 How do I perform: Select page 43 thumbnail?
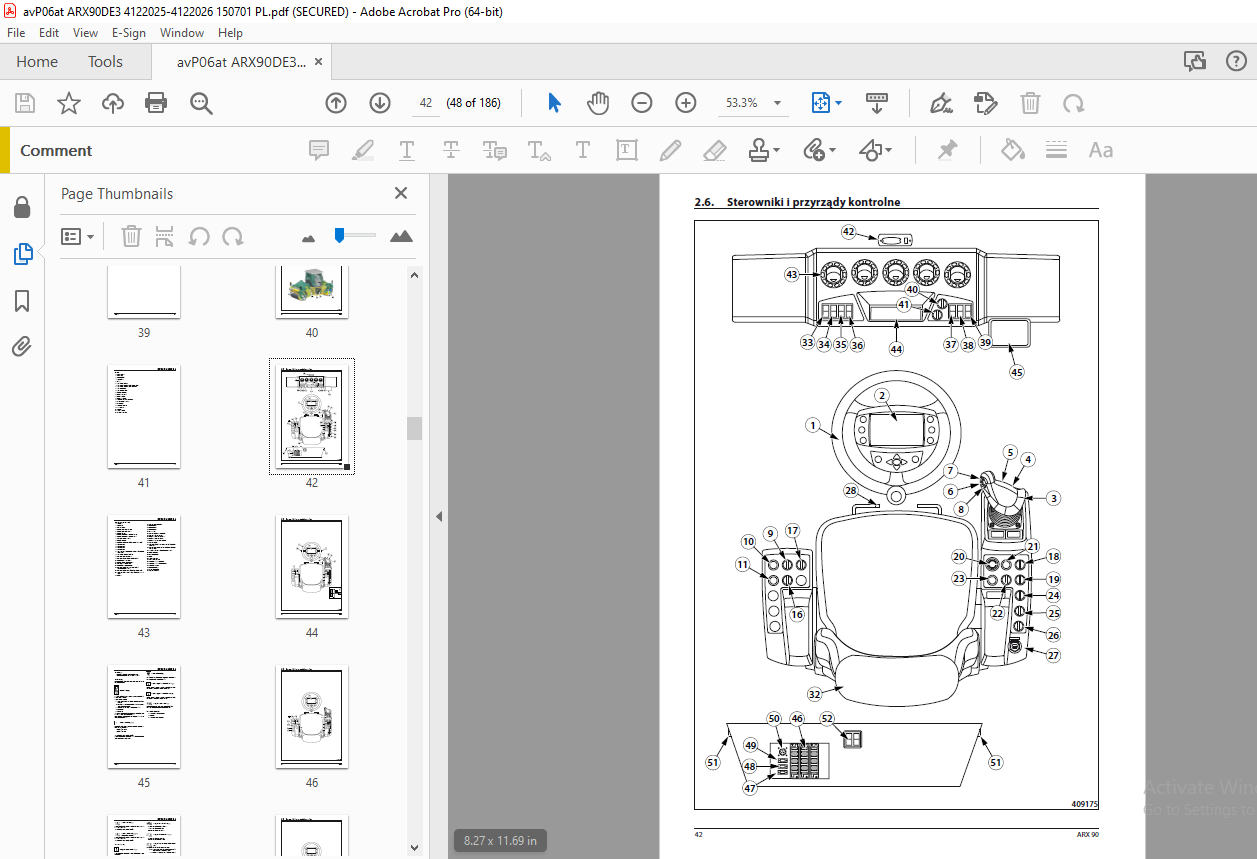click(x=144, y=566)
